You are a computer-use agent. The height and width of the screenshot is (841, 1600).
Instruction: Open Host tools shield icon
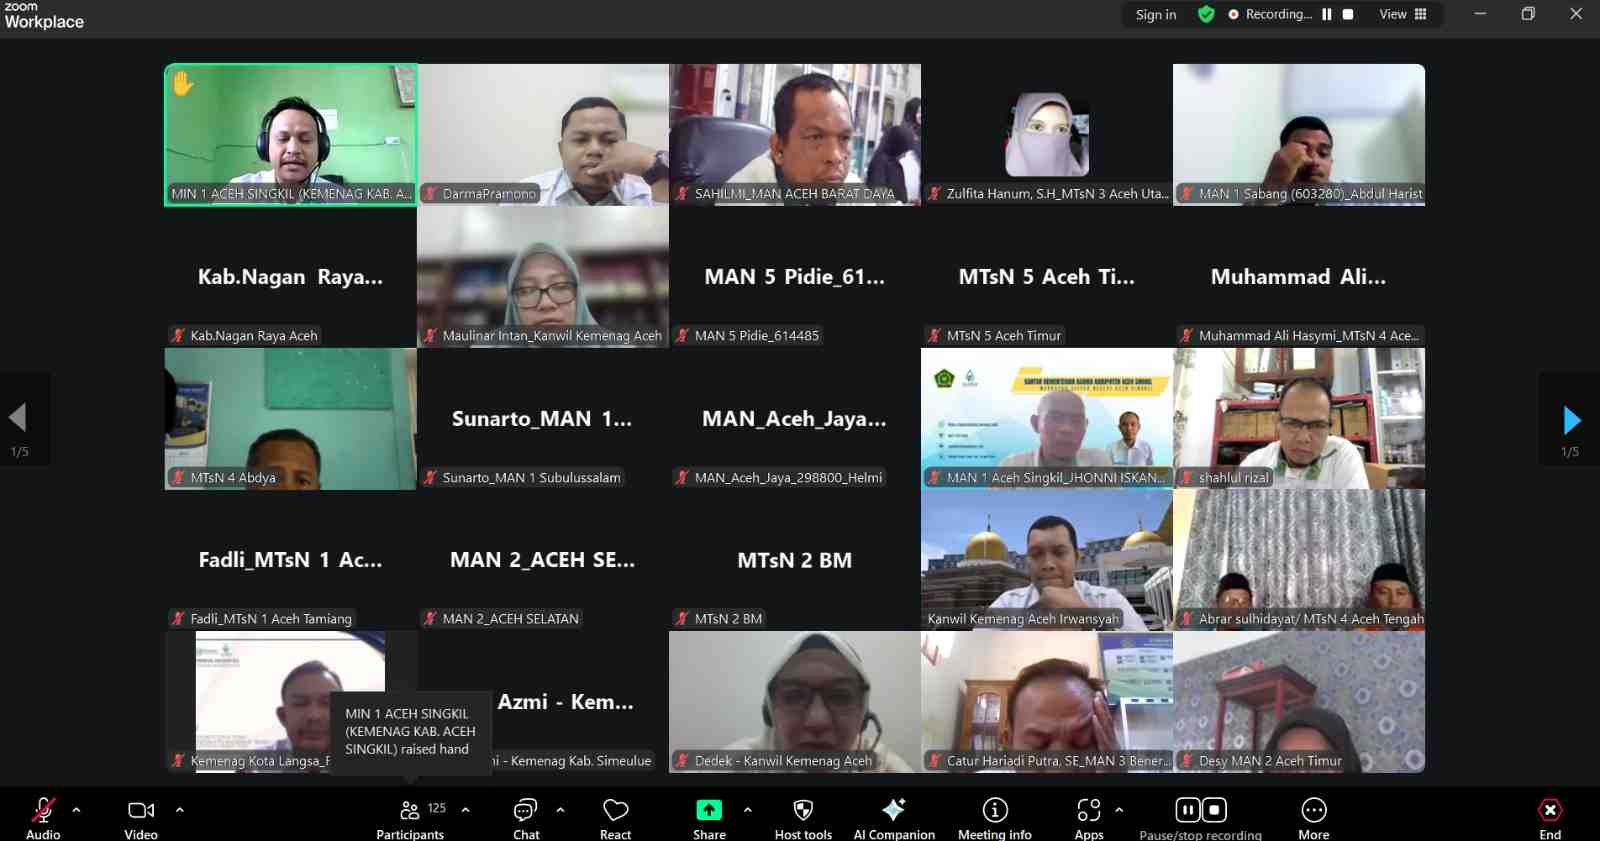click(803, 817)
